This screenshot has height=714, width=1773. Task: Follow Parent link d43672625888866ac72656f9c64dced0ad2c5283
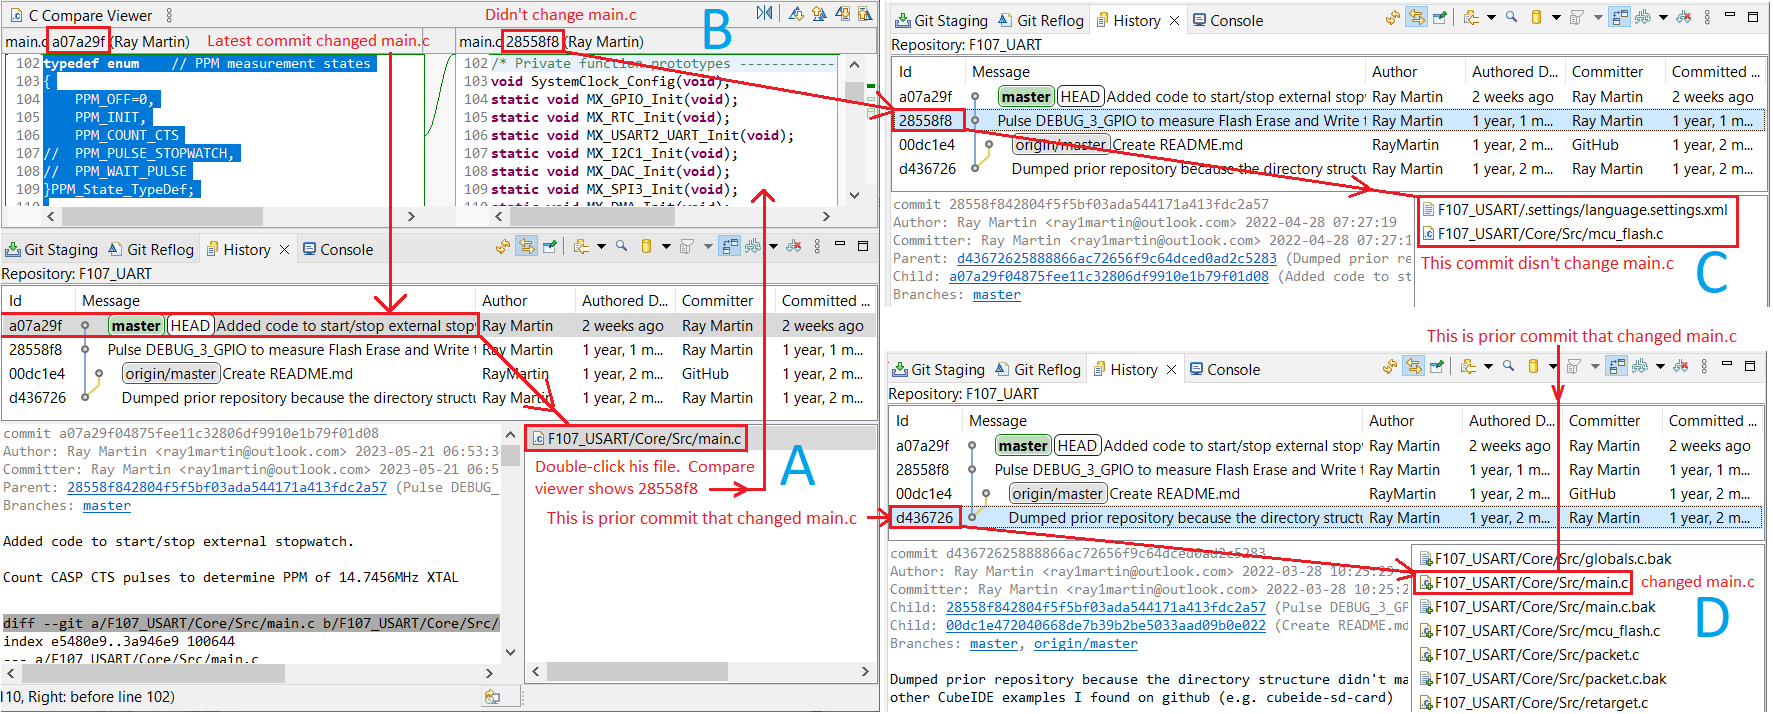[x=1117, y=258]
